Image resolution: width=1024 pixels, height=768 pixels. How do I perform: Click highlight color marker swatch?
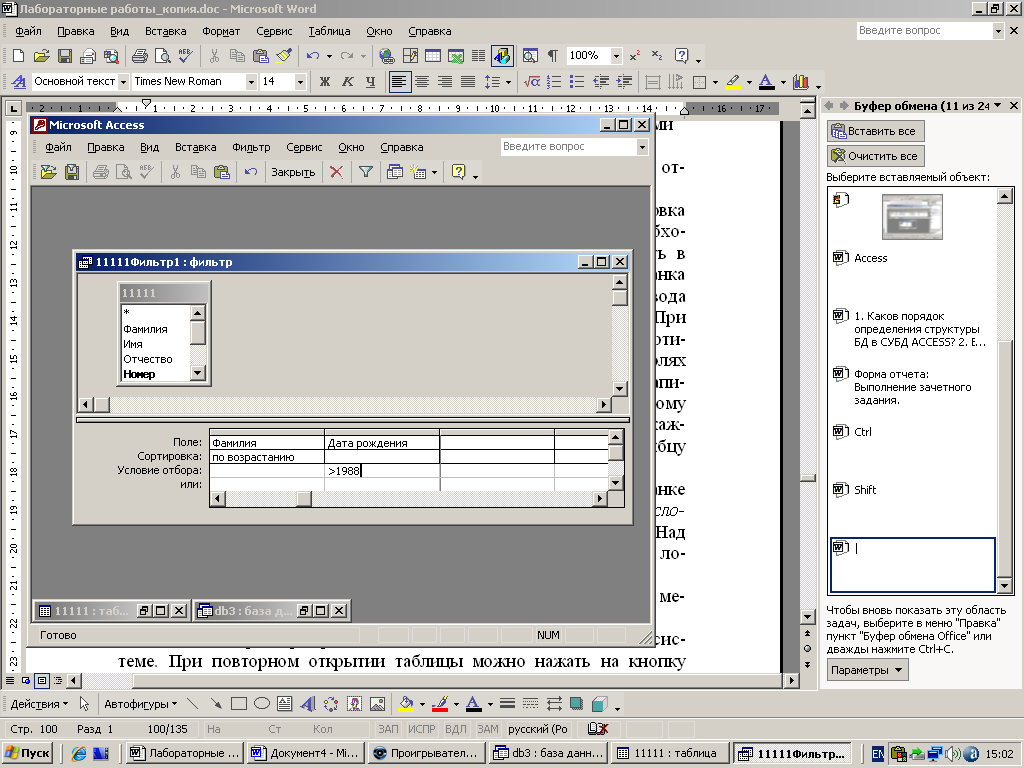[733, 82]
